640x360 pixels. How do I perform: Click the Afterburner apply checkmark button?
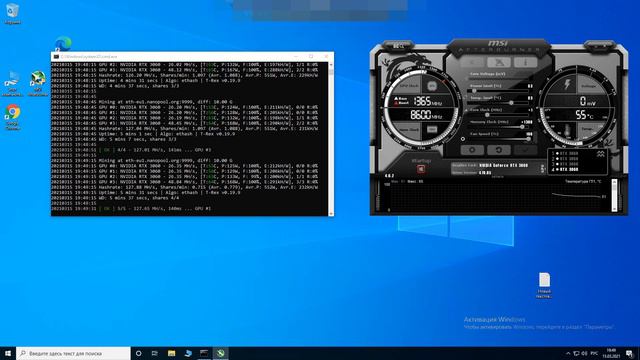click(525, 150)
